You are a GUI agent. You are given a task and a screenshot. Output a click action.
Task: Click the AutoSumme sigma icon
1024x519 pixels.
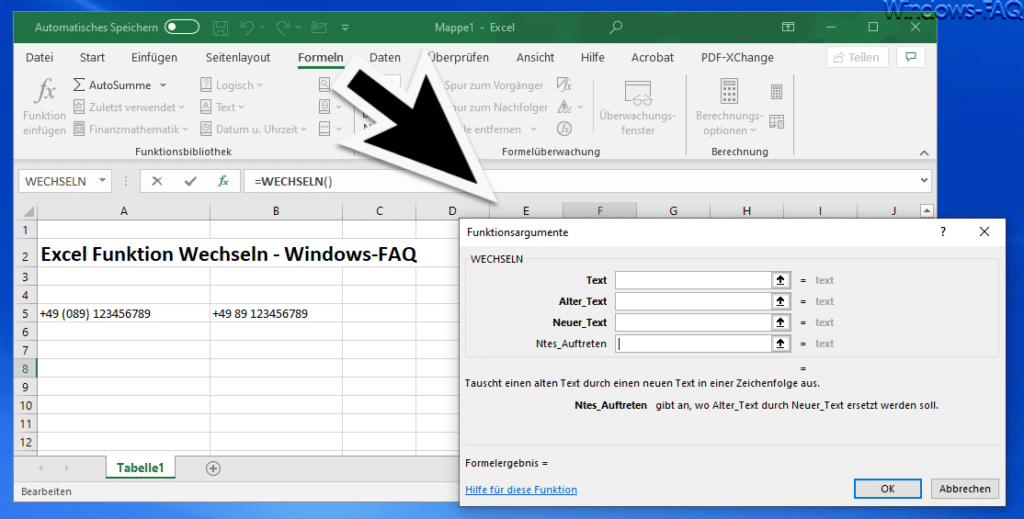(x=79, y=85)
